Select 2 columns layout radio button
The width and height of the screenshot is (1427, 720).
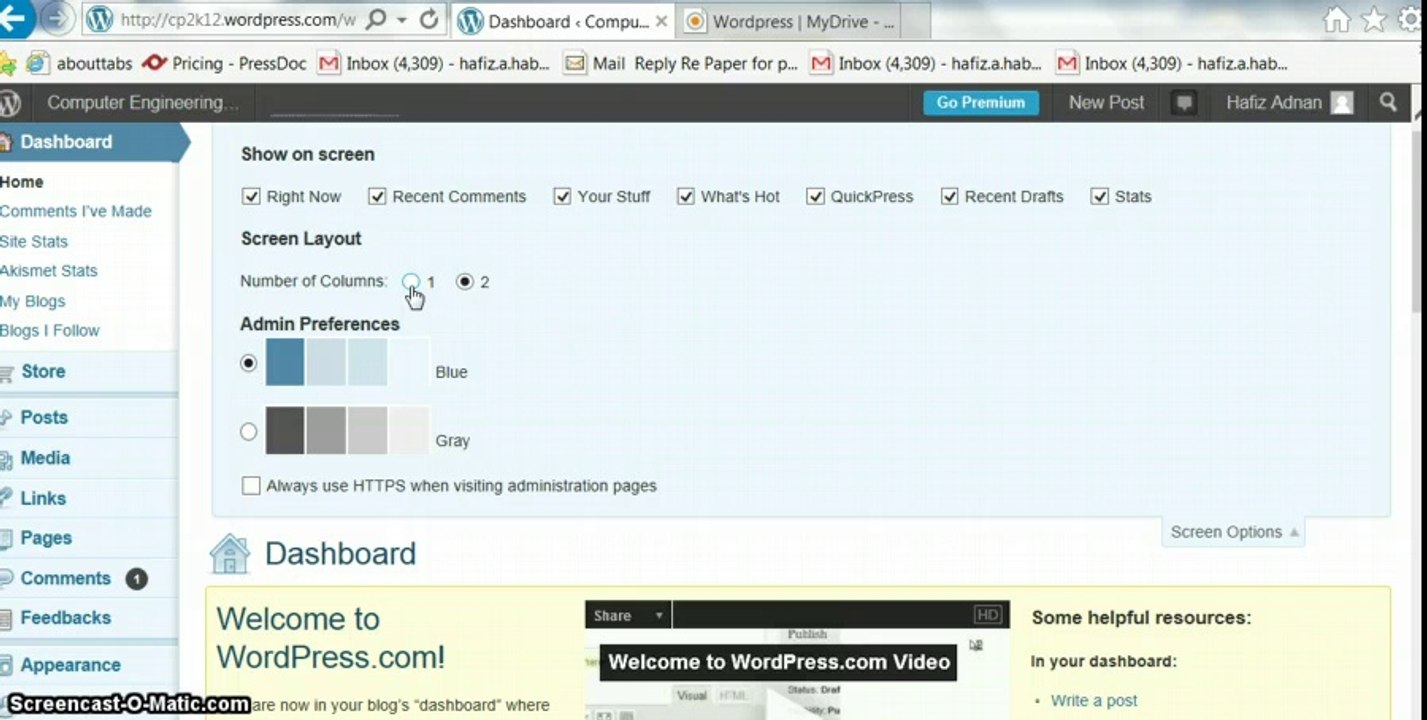[x=464, y=281]
